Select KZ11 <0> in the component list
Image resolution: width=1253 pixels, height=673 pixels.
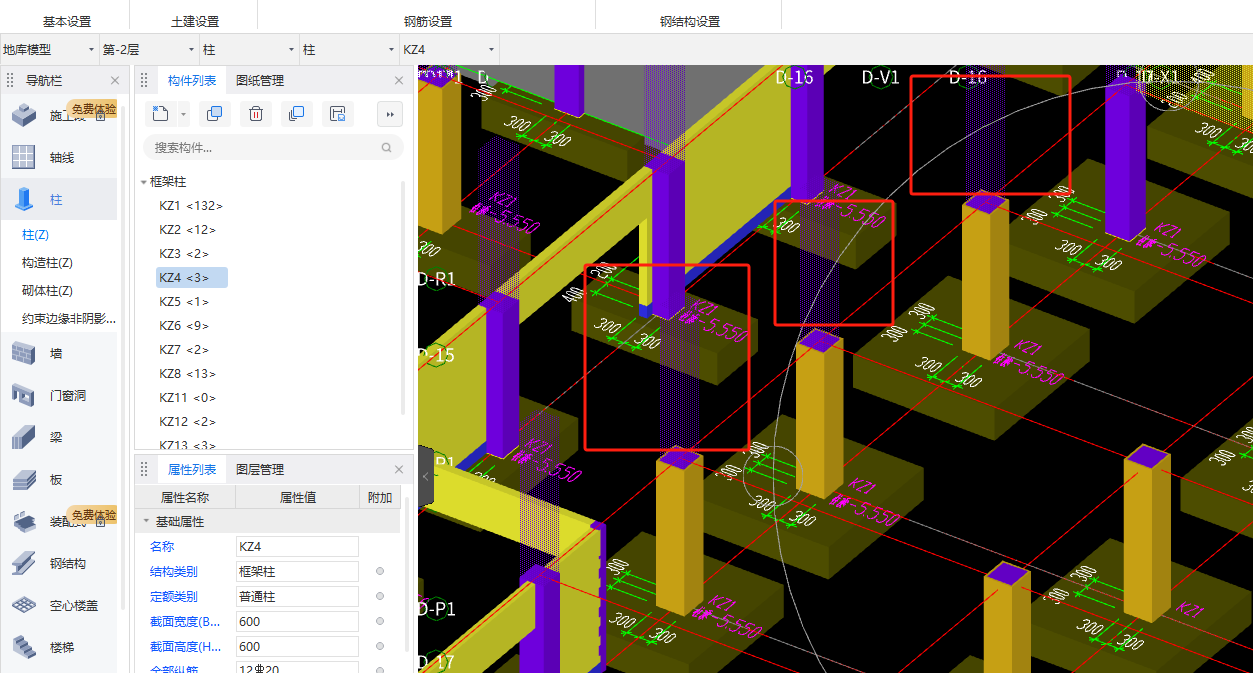[188, 398]
